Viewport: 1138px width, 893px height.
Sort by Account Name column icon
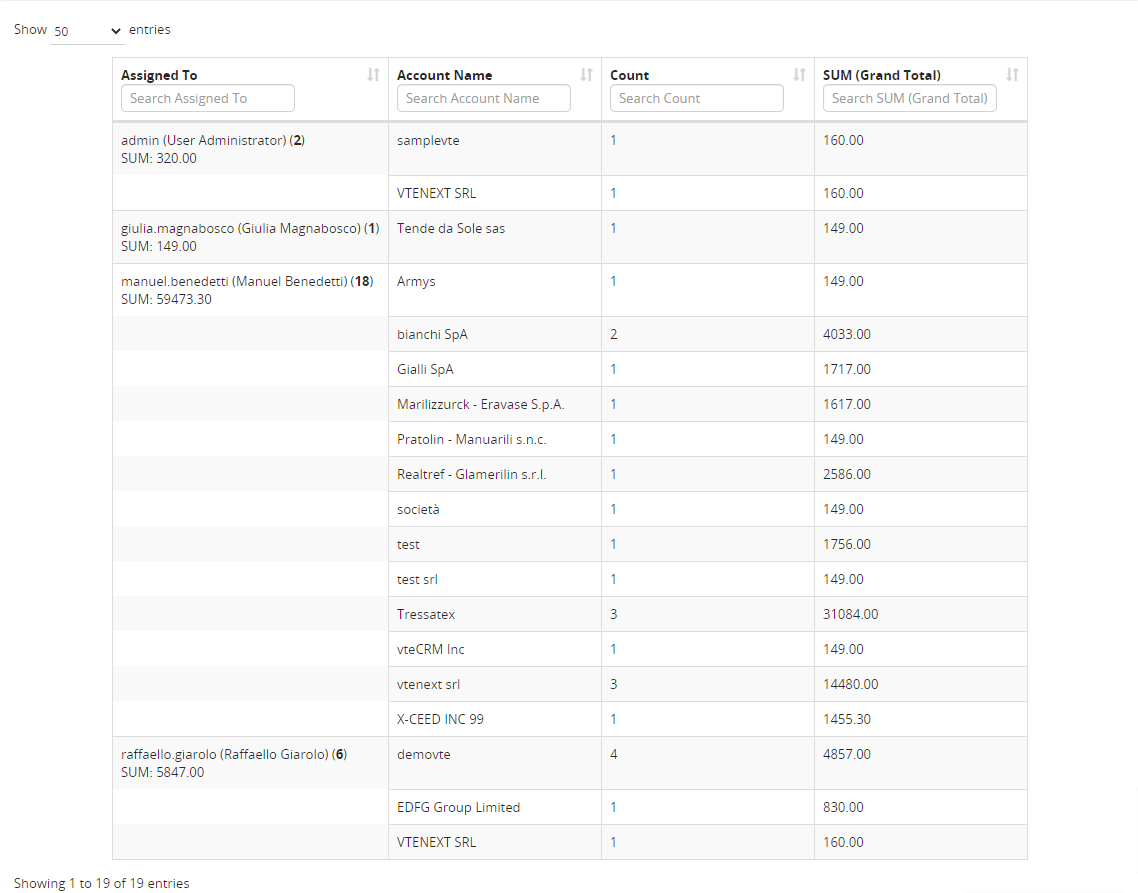[x=586, y=75]
